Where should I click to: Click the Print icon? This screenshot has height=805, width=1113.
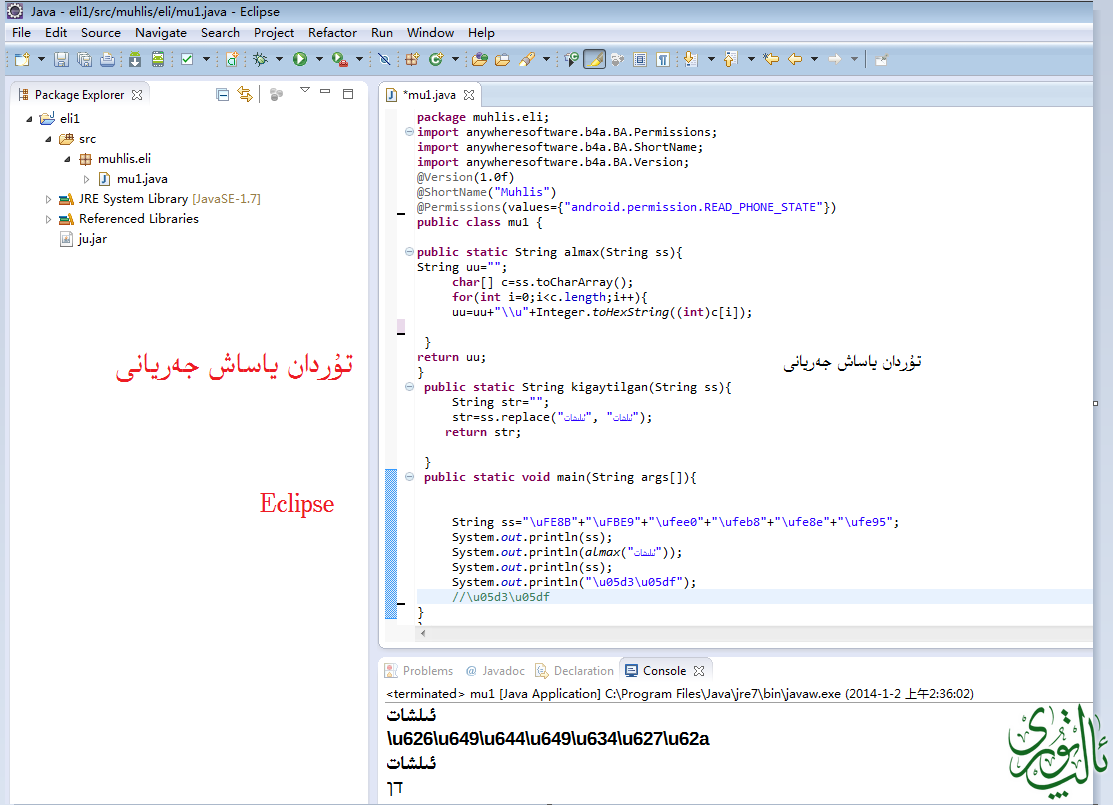(107, 60)
